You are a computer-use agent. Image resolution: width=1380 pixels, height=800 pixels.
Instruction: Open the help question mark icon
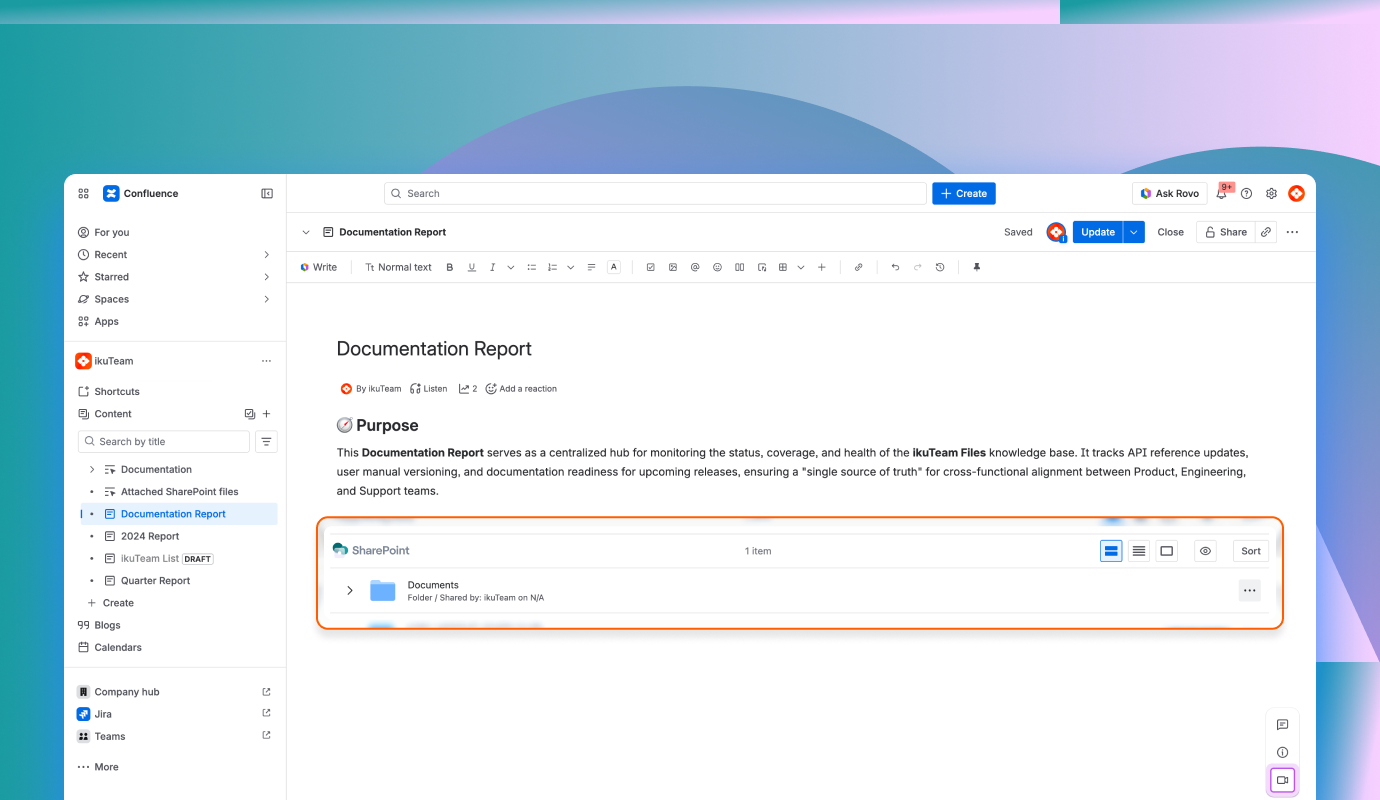tap(1246, 194)
